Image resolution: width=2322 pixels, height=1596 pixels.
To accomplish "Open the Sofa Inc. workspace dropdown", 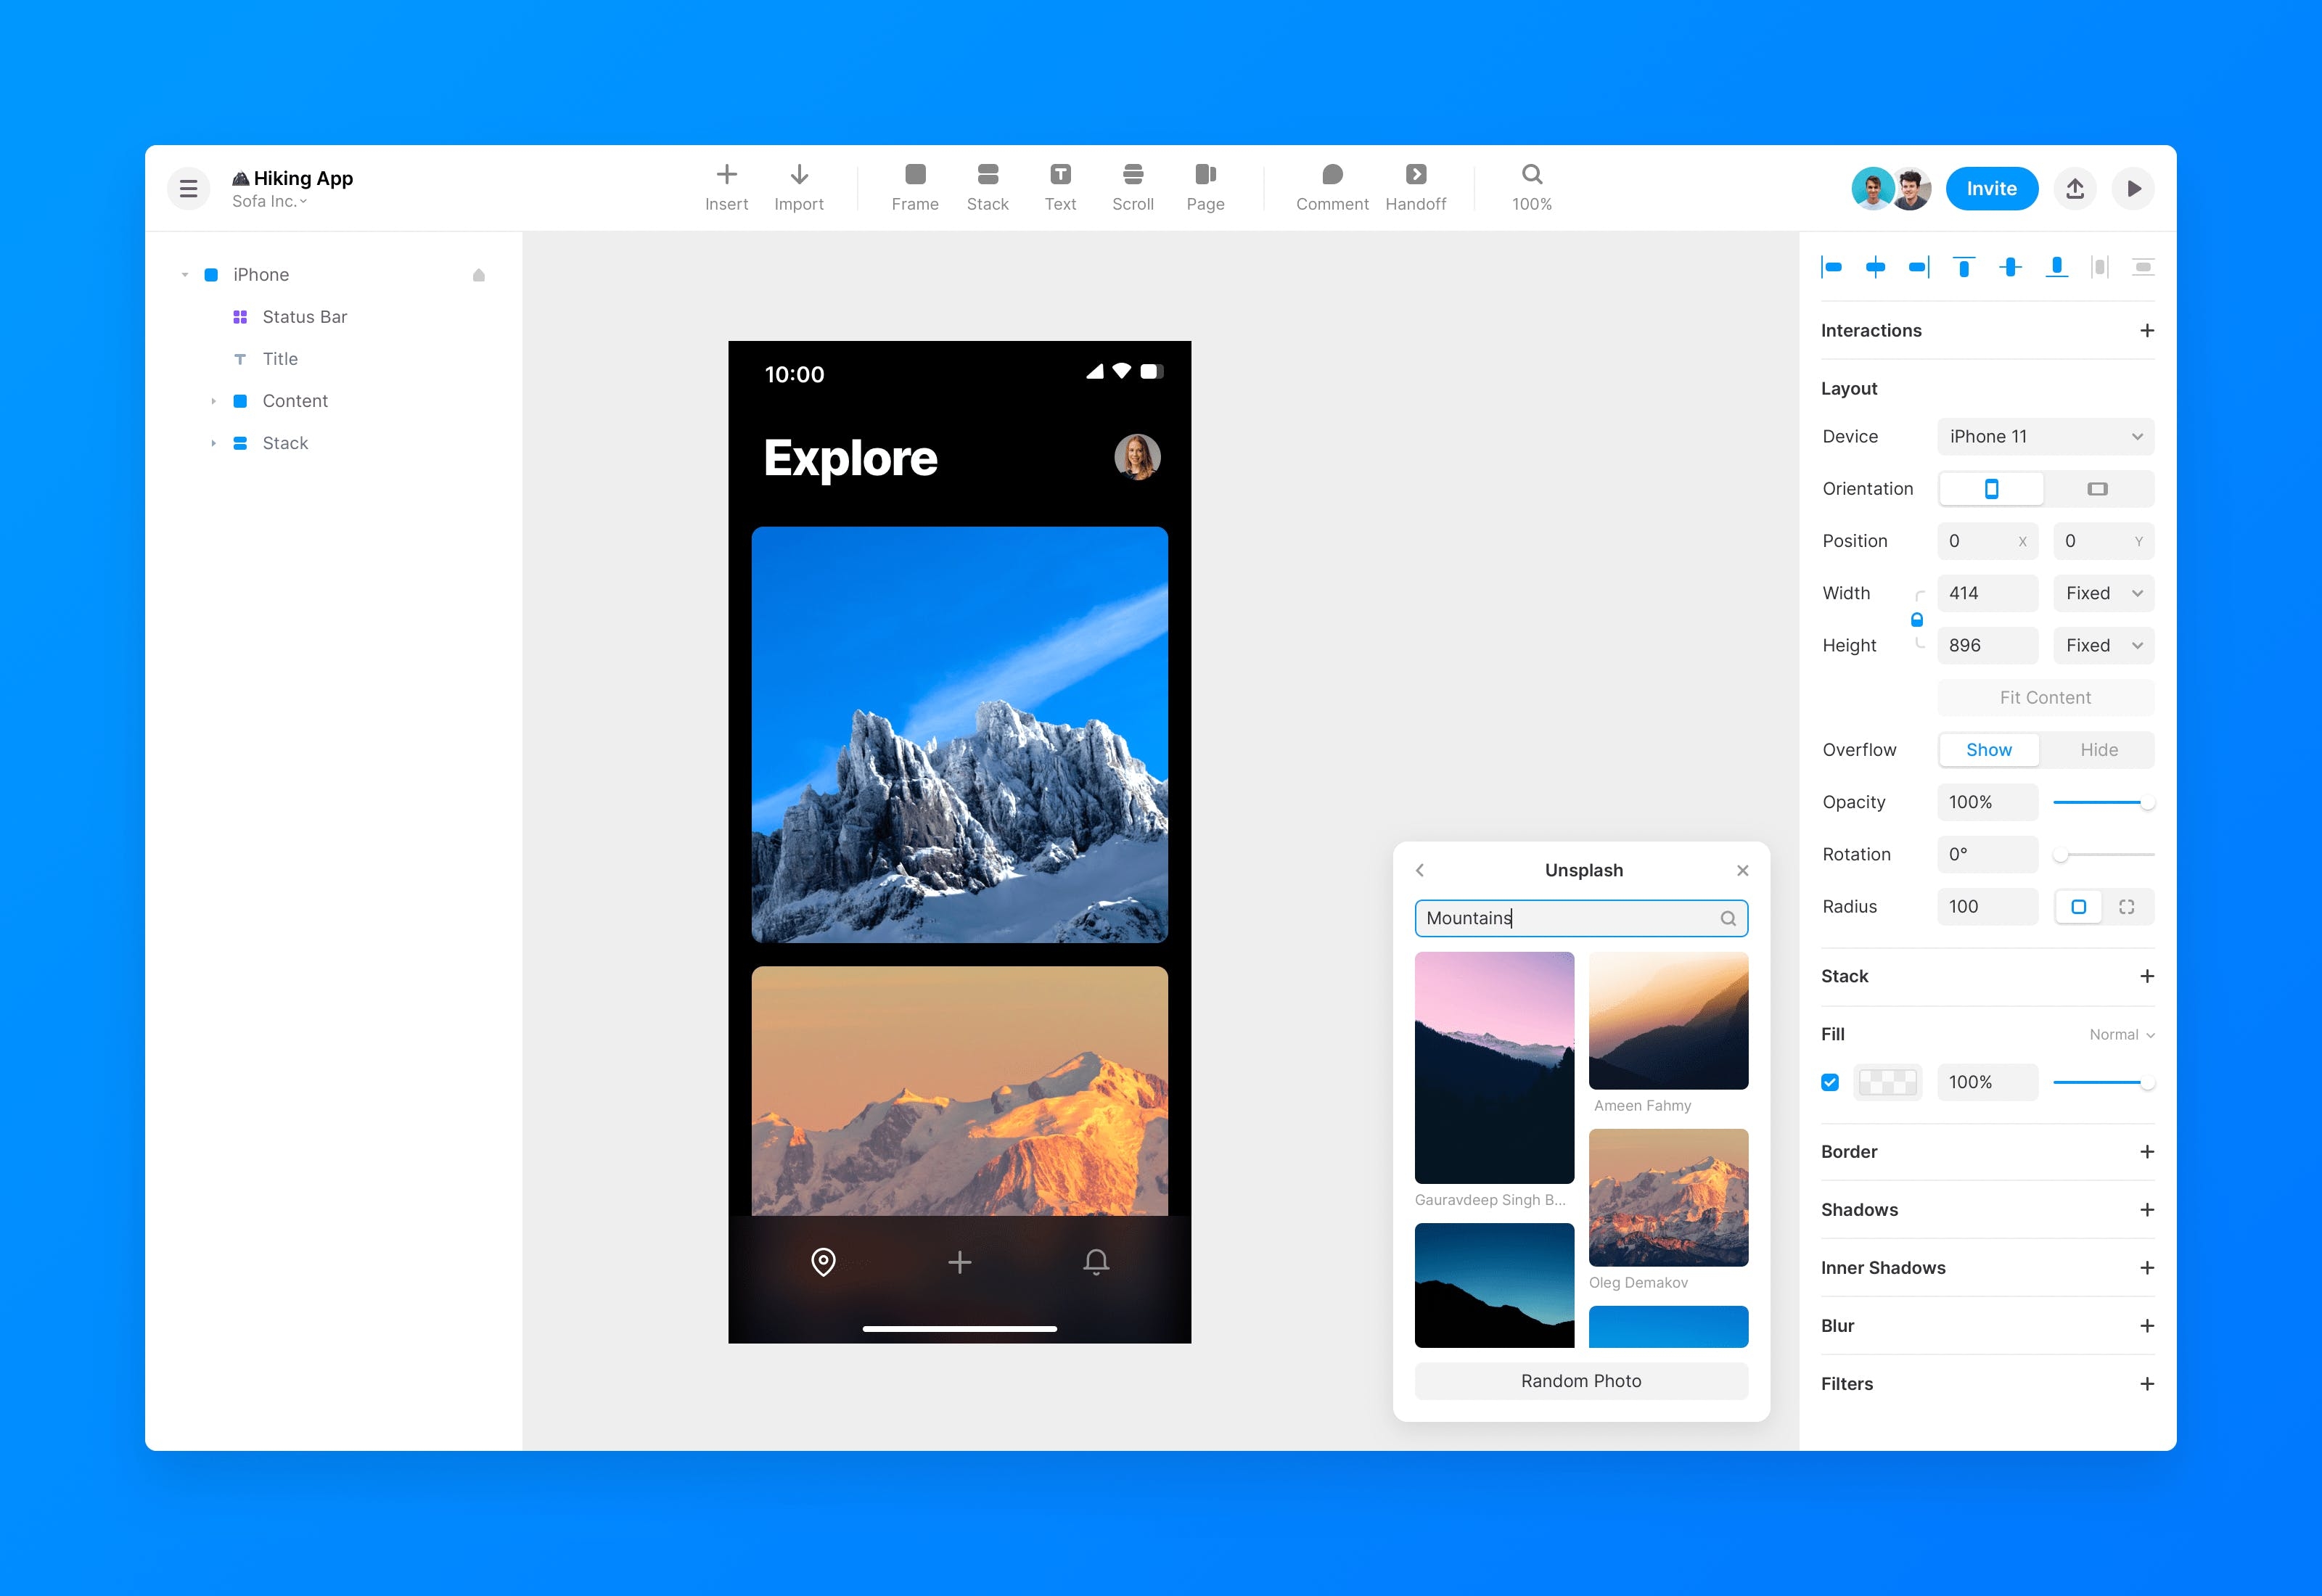I will coord(270,201).
